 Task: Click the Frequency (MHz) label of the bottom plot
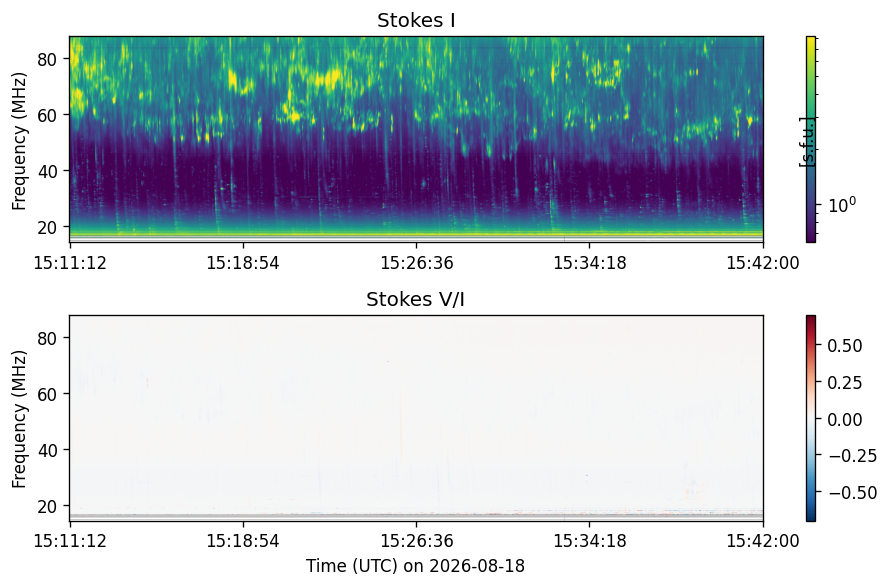pyautogui.click(x=19, y=419)
